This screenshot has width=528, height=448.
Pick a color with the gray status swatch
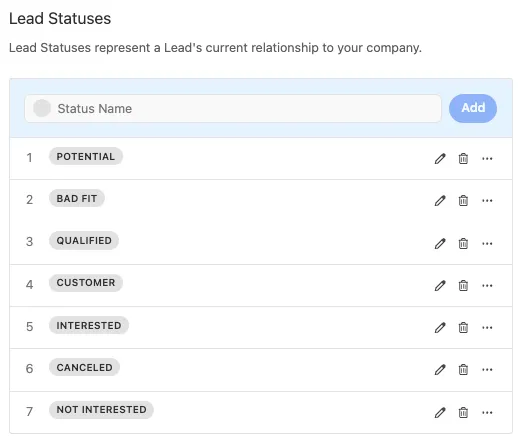(x=42, y=108)
